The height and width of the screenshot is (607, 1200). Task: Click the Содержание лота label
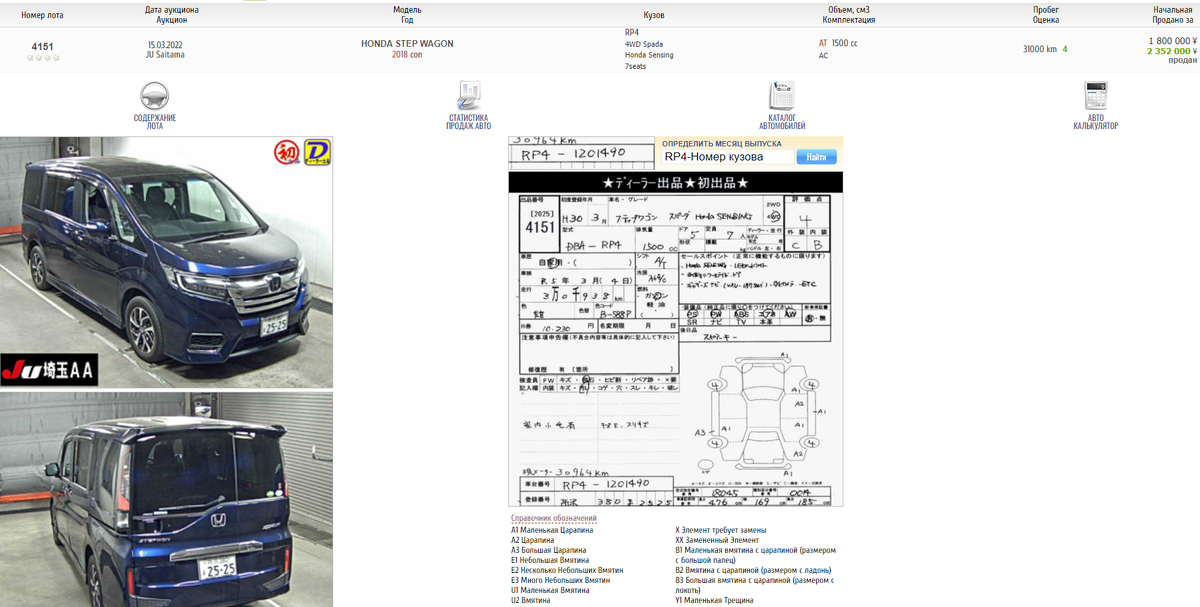pyautogui.click(x=155, y=122)
